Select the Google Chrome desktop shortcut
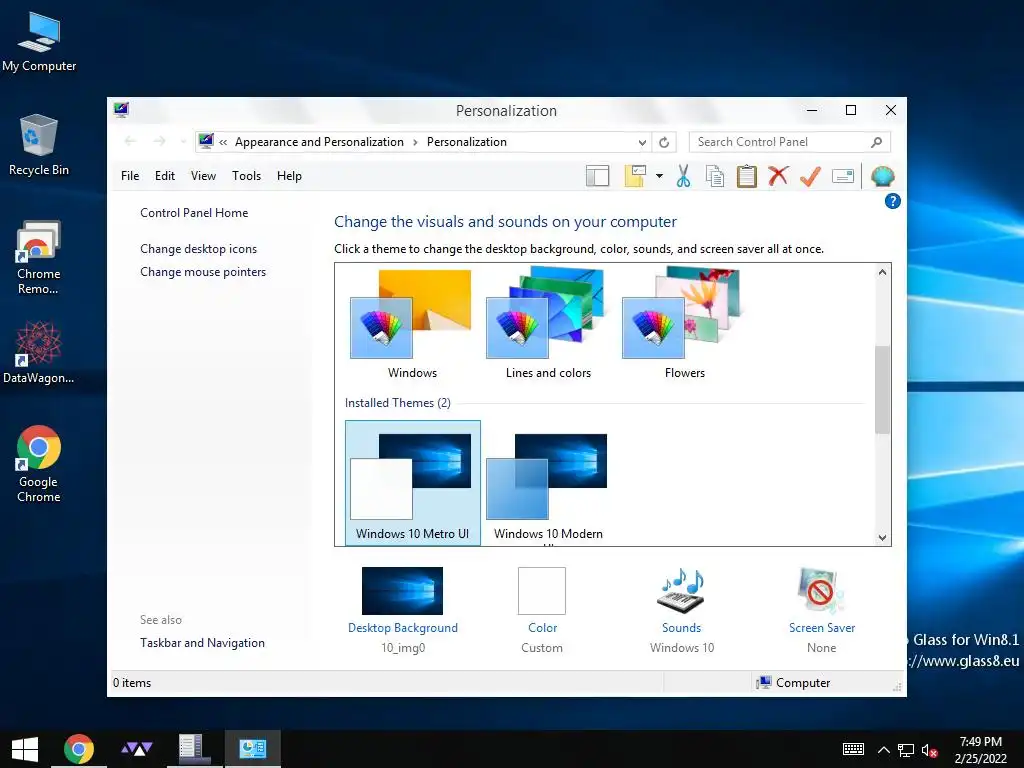Screen dimensions: 1024x768 tap(39, 464)
